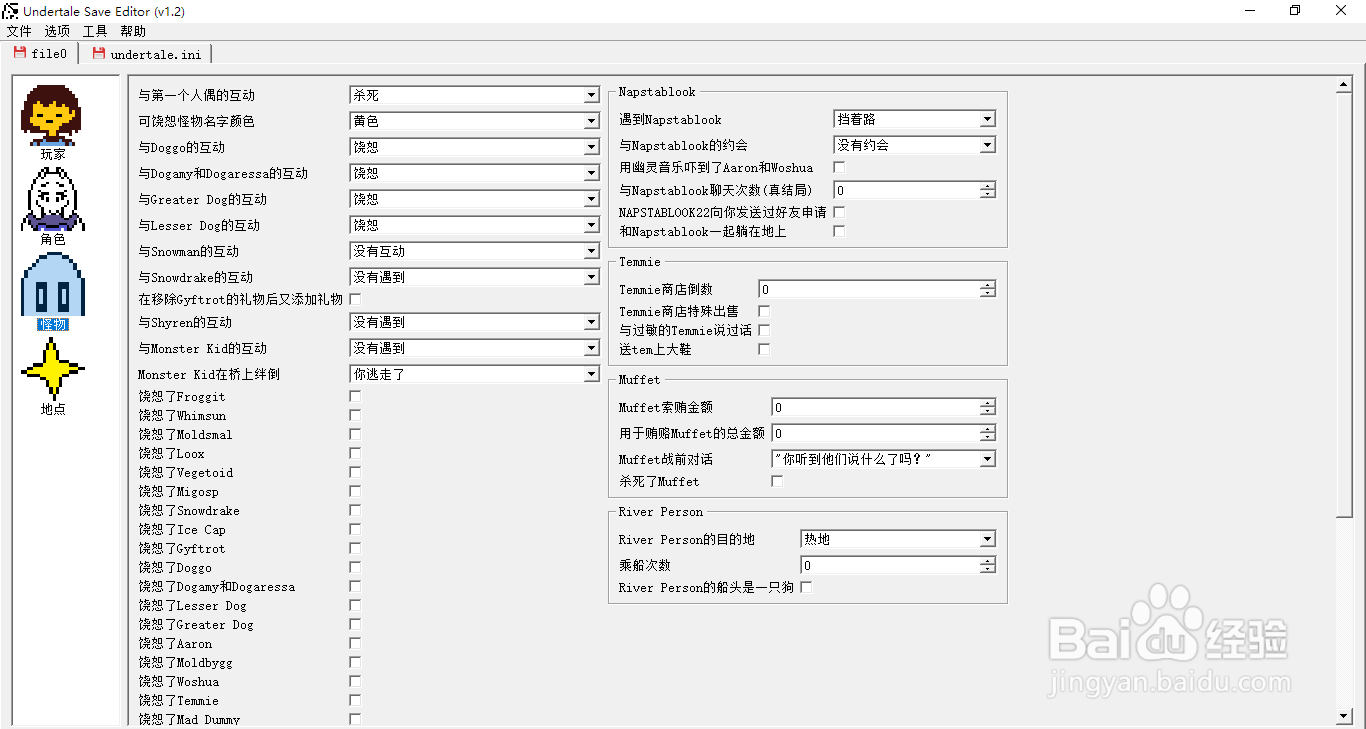Open the River Person目的地 dropdown
Image resolution: width=1366 pixels, height=729 pixels.
[986, 539]
